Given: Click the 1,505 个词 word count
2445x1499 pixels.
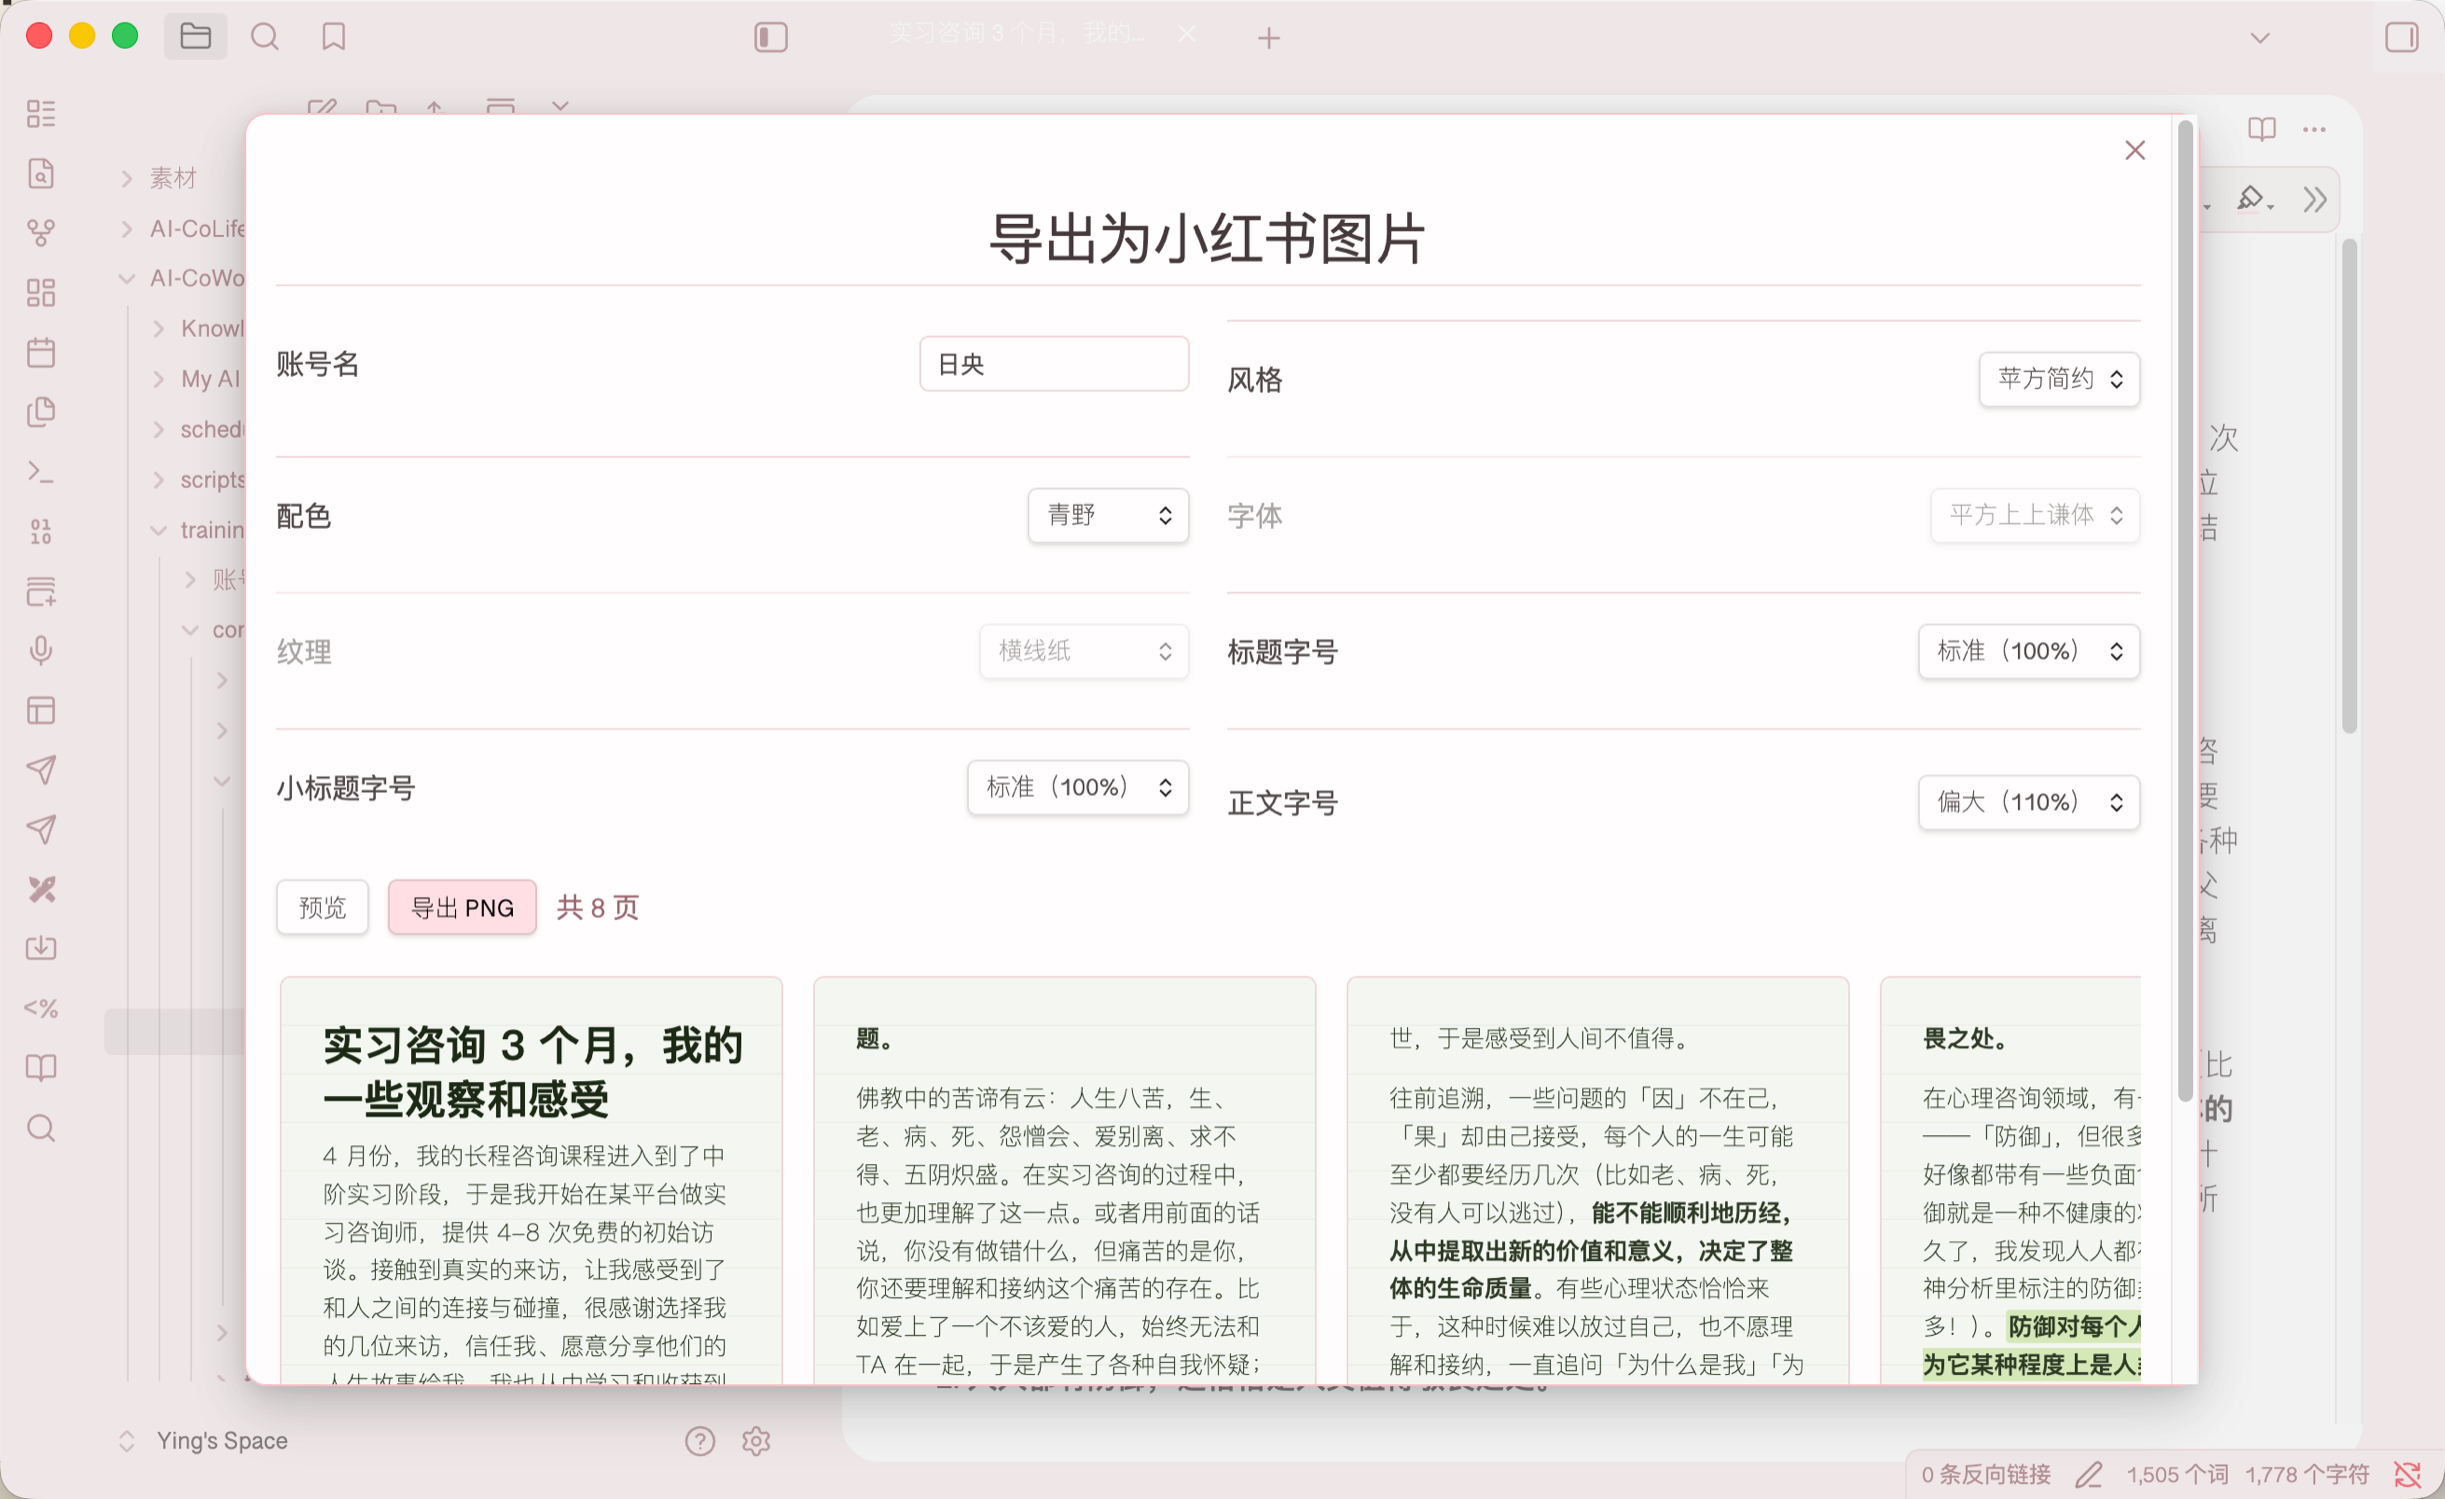Looking at the screenshot, I should [2177, 1474].
